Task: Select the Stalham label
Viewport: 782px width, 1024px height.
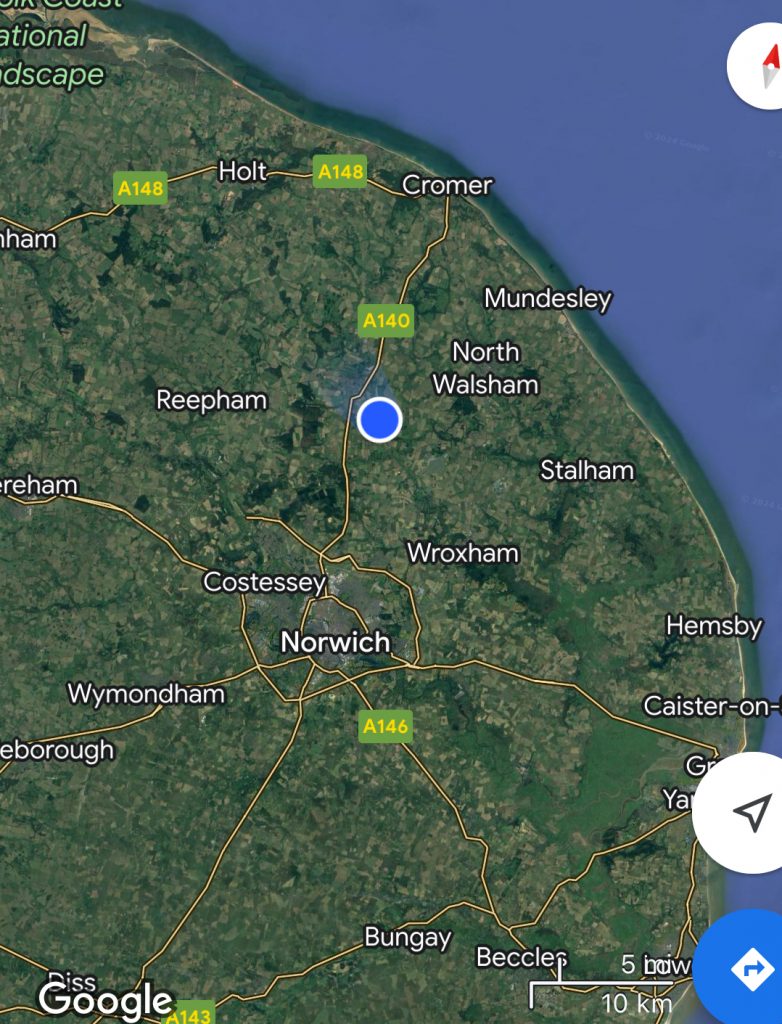Action: click(587, 470)
